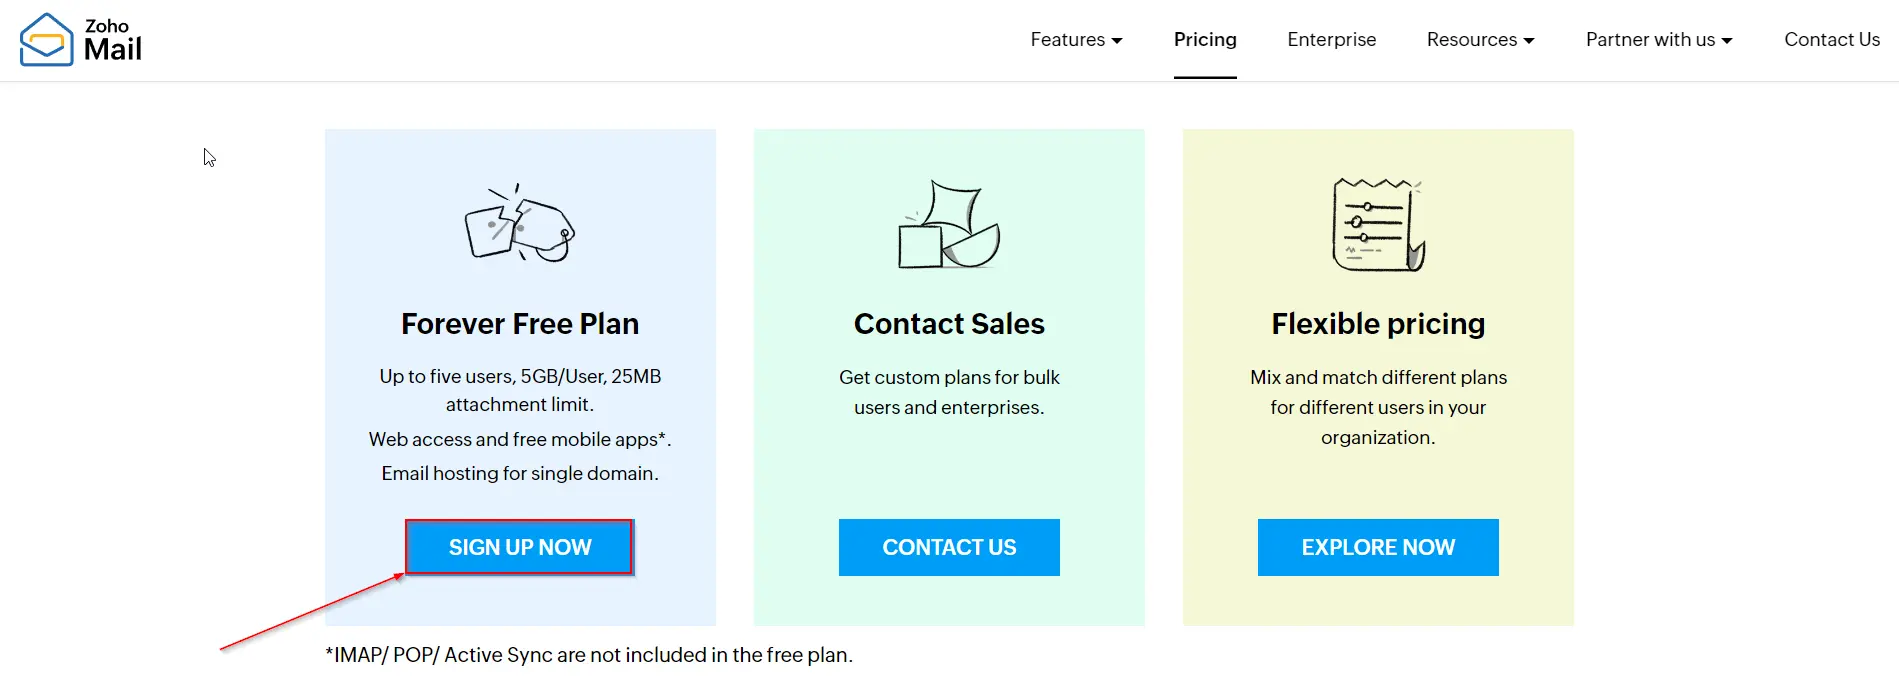Click the IMAP/POP/Active Sync footnote
The height and width of the screenshot is (686, 1899).
[589, 655]
